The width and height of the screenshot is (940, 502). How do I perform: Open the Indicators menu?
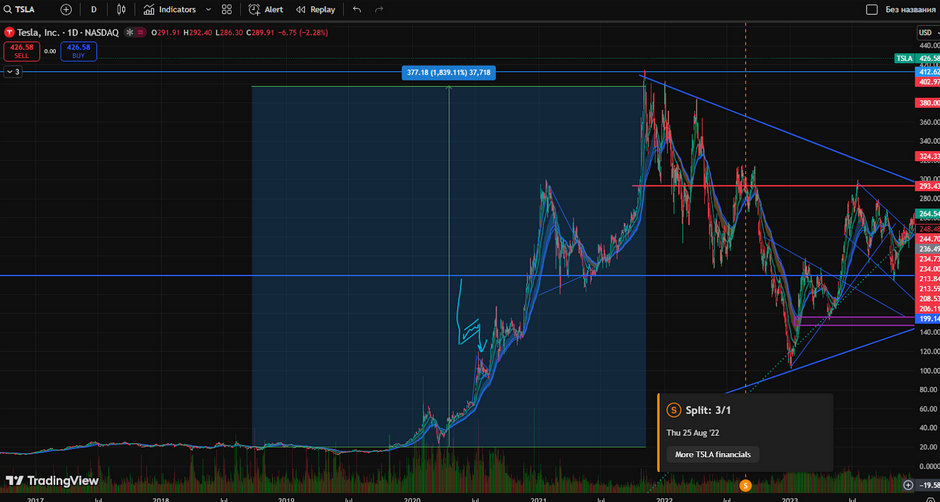click(x=169, y=9)
